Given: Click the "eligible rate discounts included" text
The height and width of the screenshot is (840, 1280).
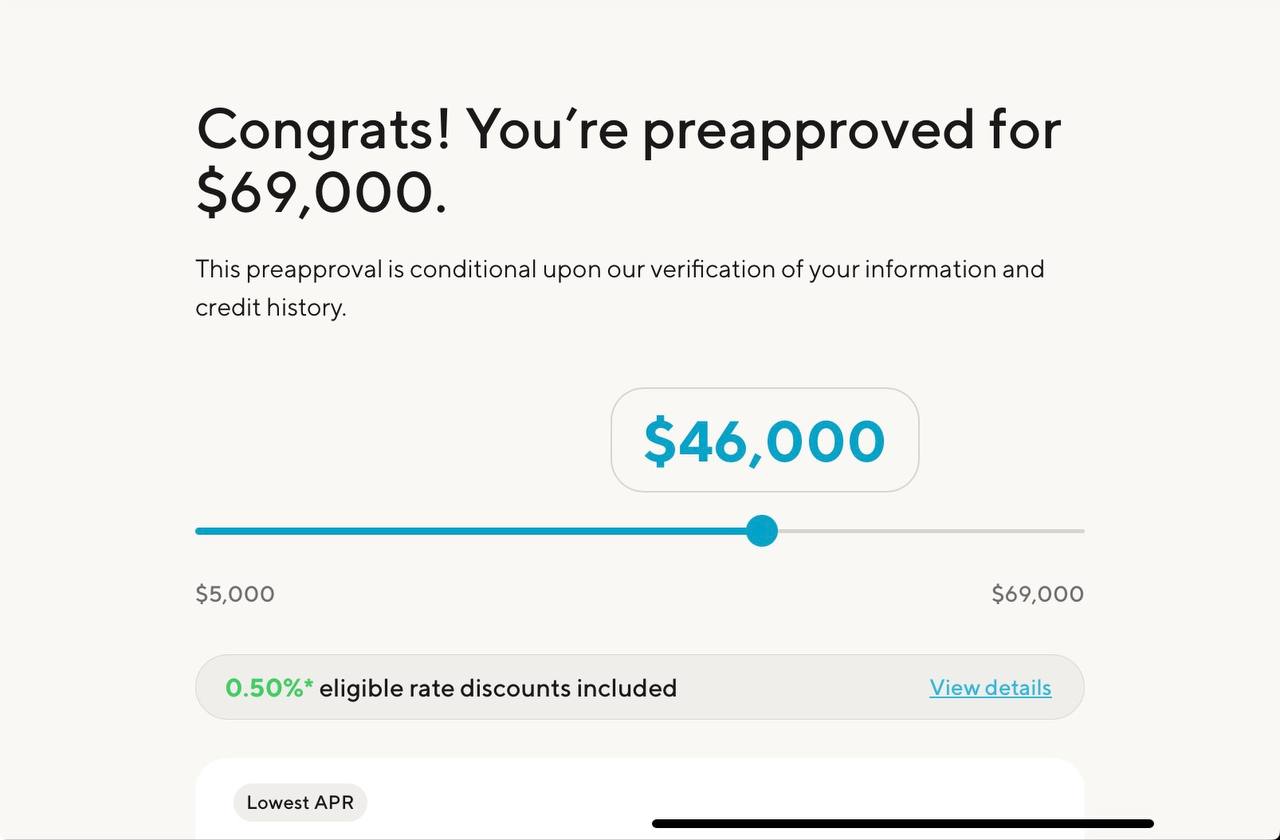Looking at the screenshot, I should 498,688.
